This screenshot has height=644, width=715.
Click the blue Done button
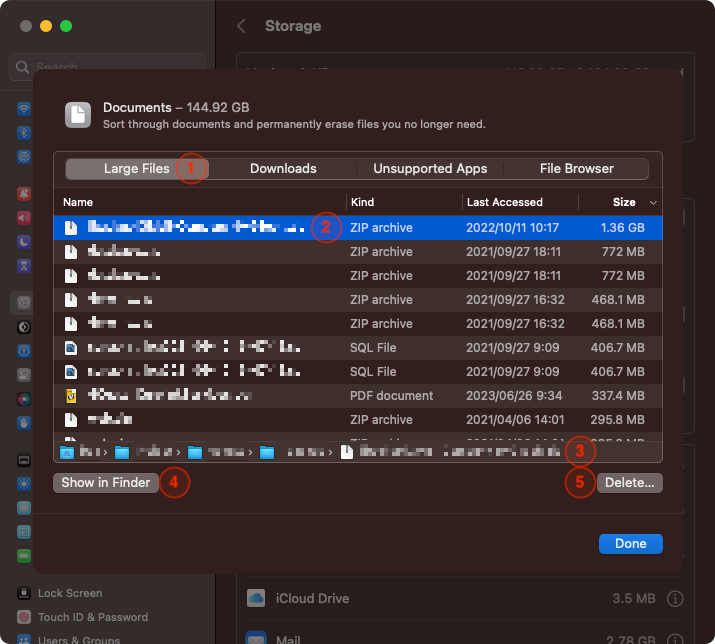click(x=631, y=544)
